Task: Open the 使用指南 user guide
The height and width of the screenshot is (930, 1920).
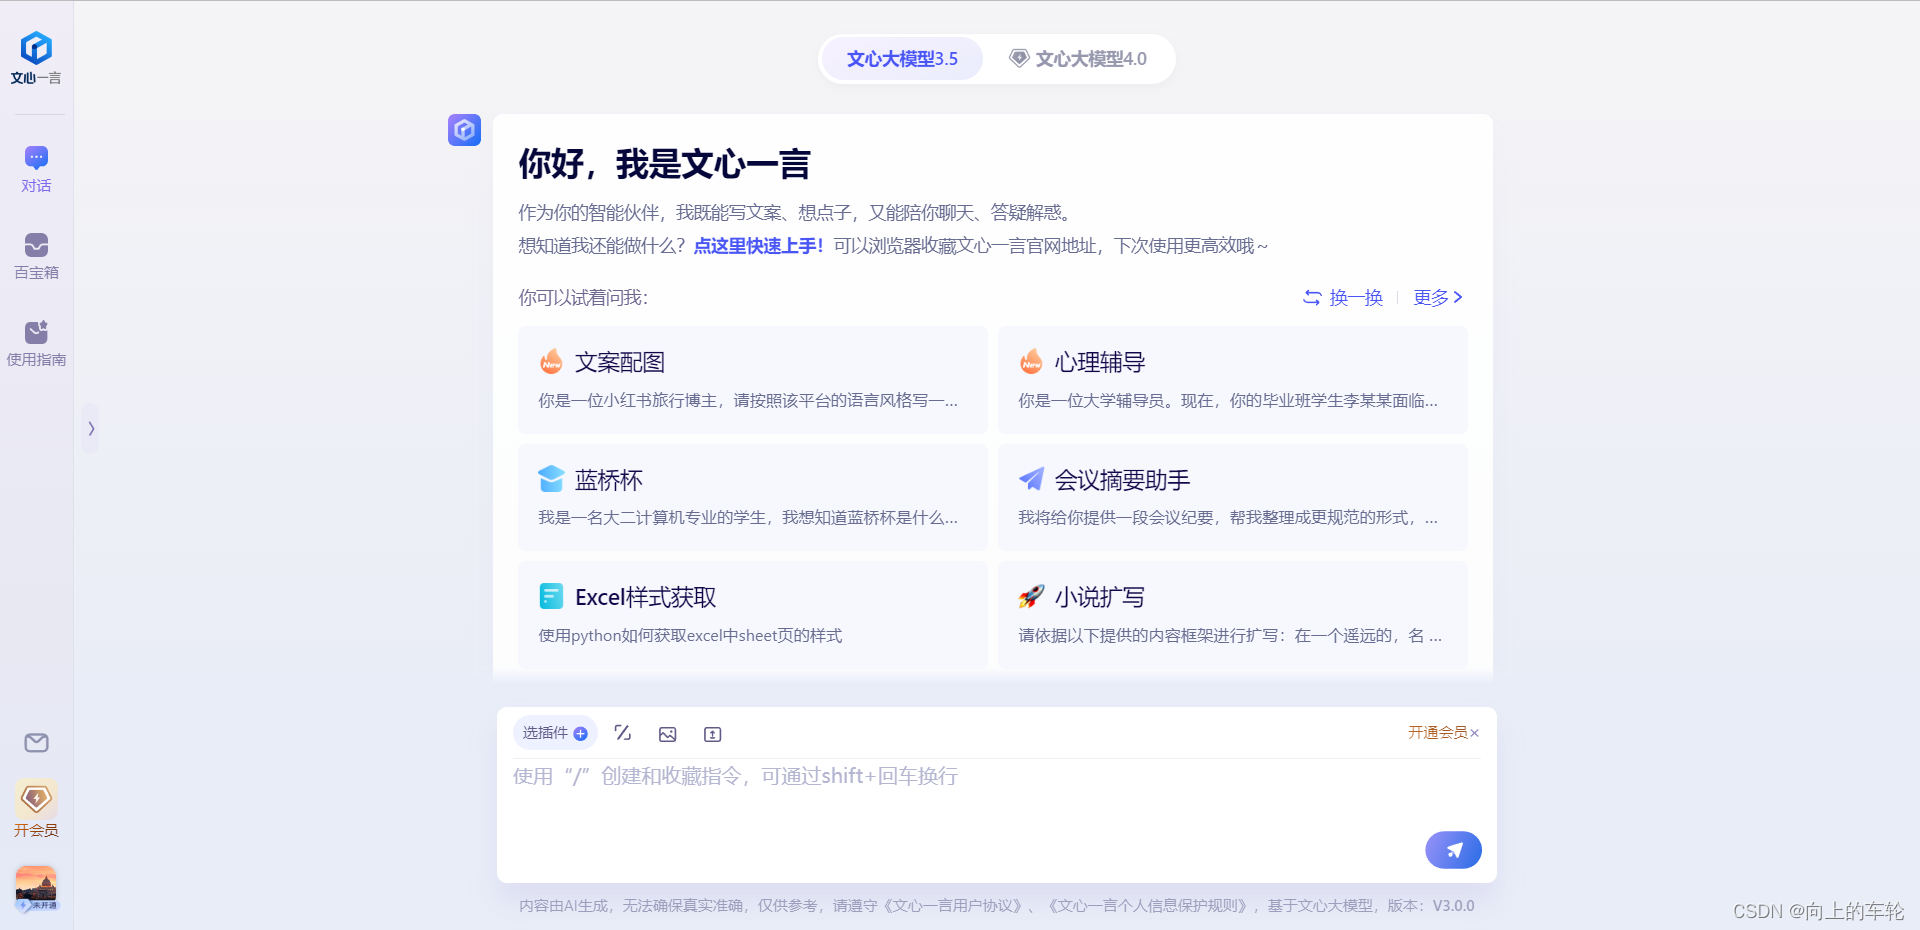Action: coord(36,343)
